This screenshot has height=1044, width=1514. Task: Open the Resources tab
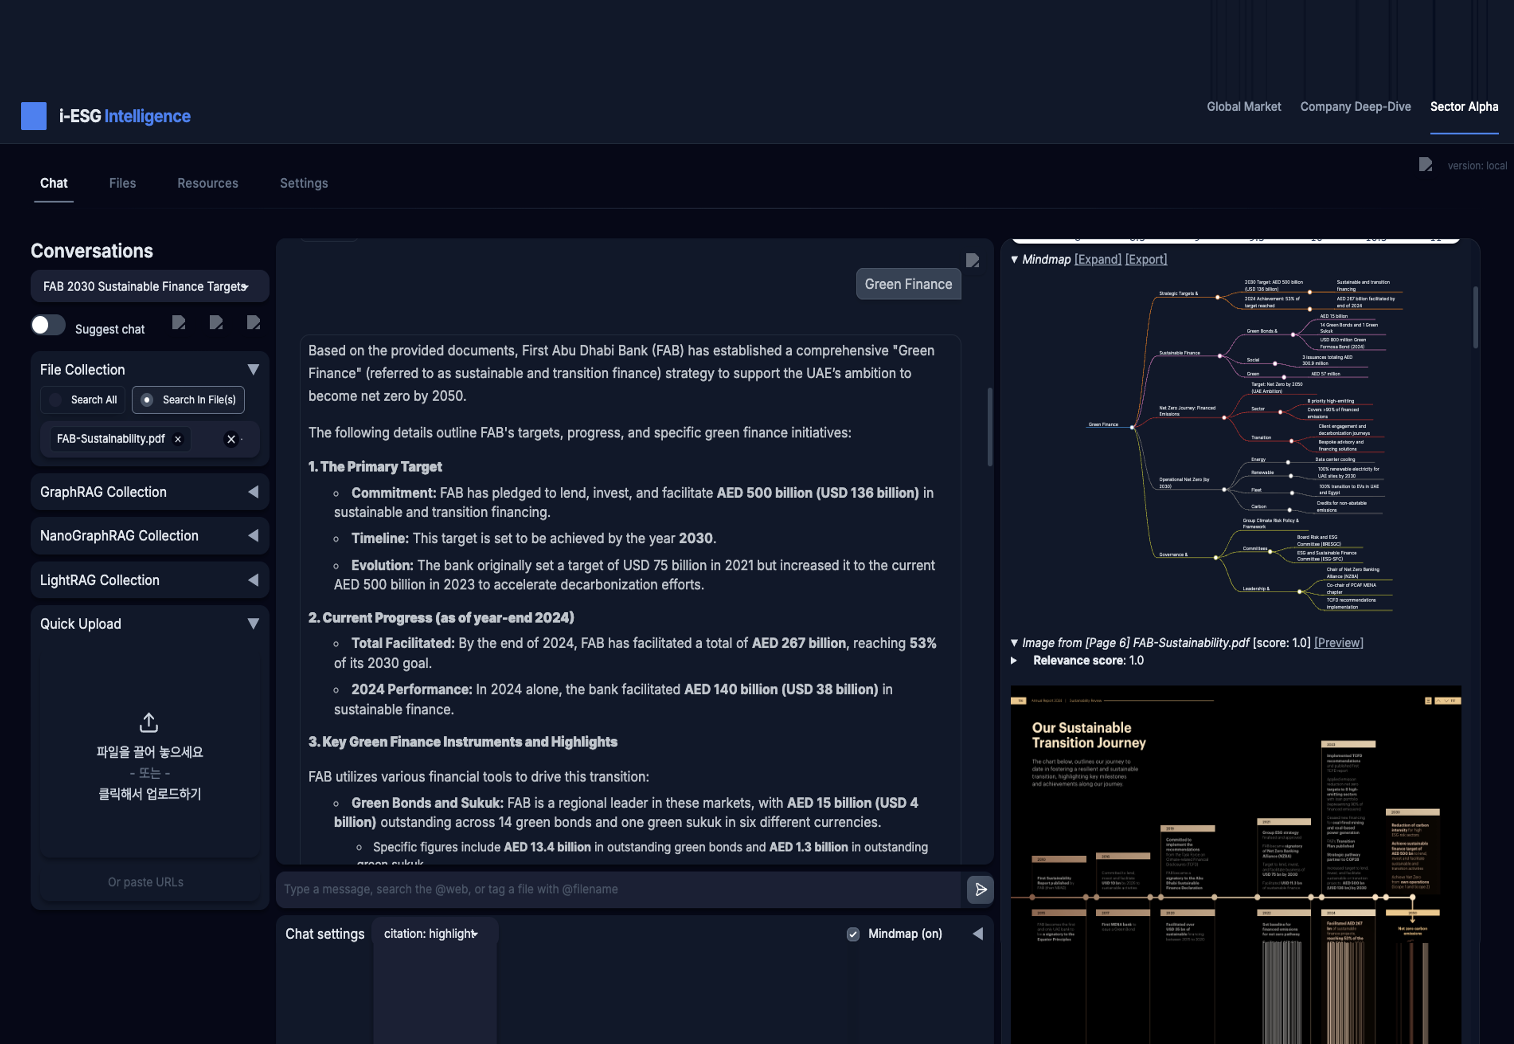pyautogui.click(x=208, y=183)
